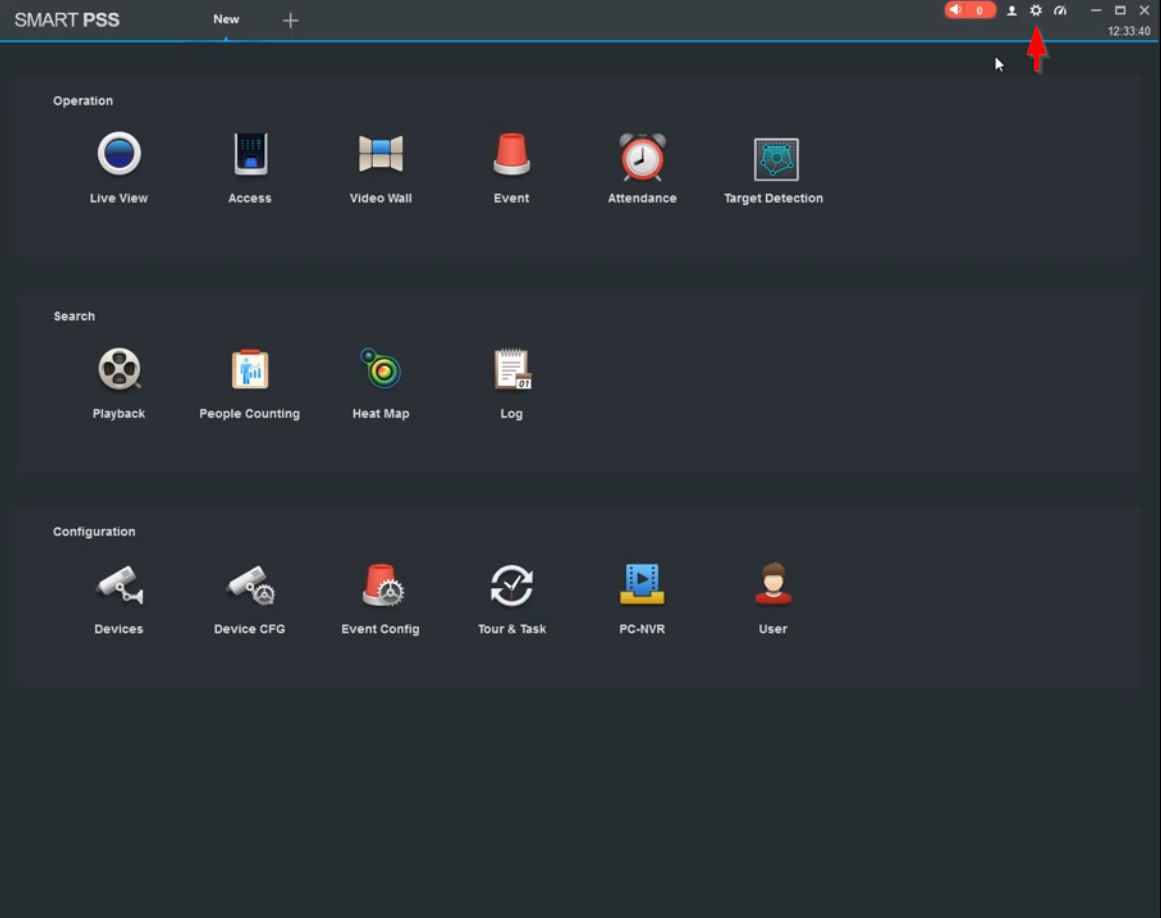Open the Event Config module
Viewport: 1161px width, 918px height.
[x=381, y=598]
